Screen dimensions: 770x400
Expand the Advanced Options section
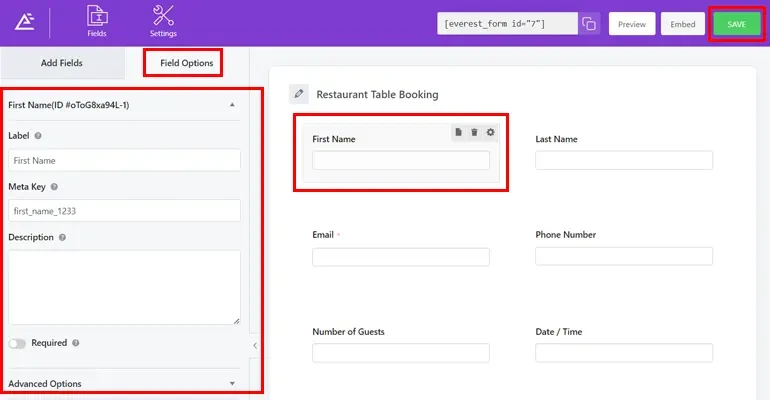pyautogui.click(x=232, y=383)
